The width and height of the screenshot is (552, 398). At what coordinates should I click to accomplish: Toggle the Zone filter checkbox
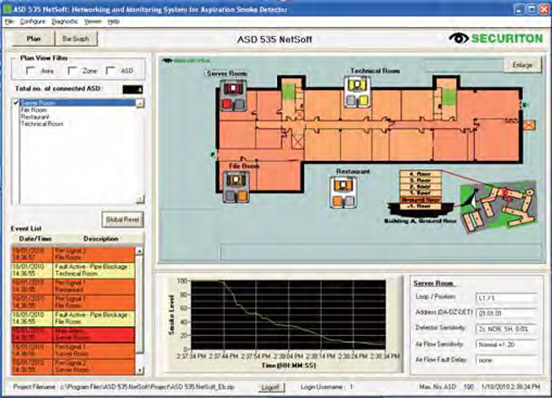pos(73,70)
